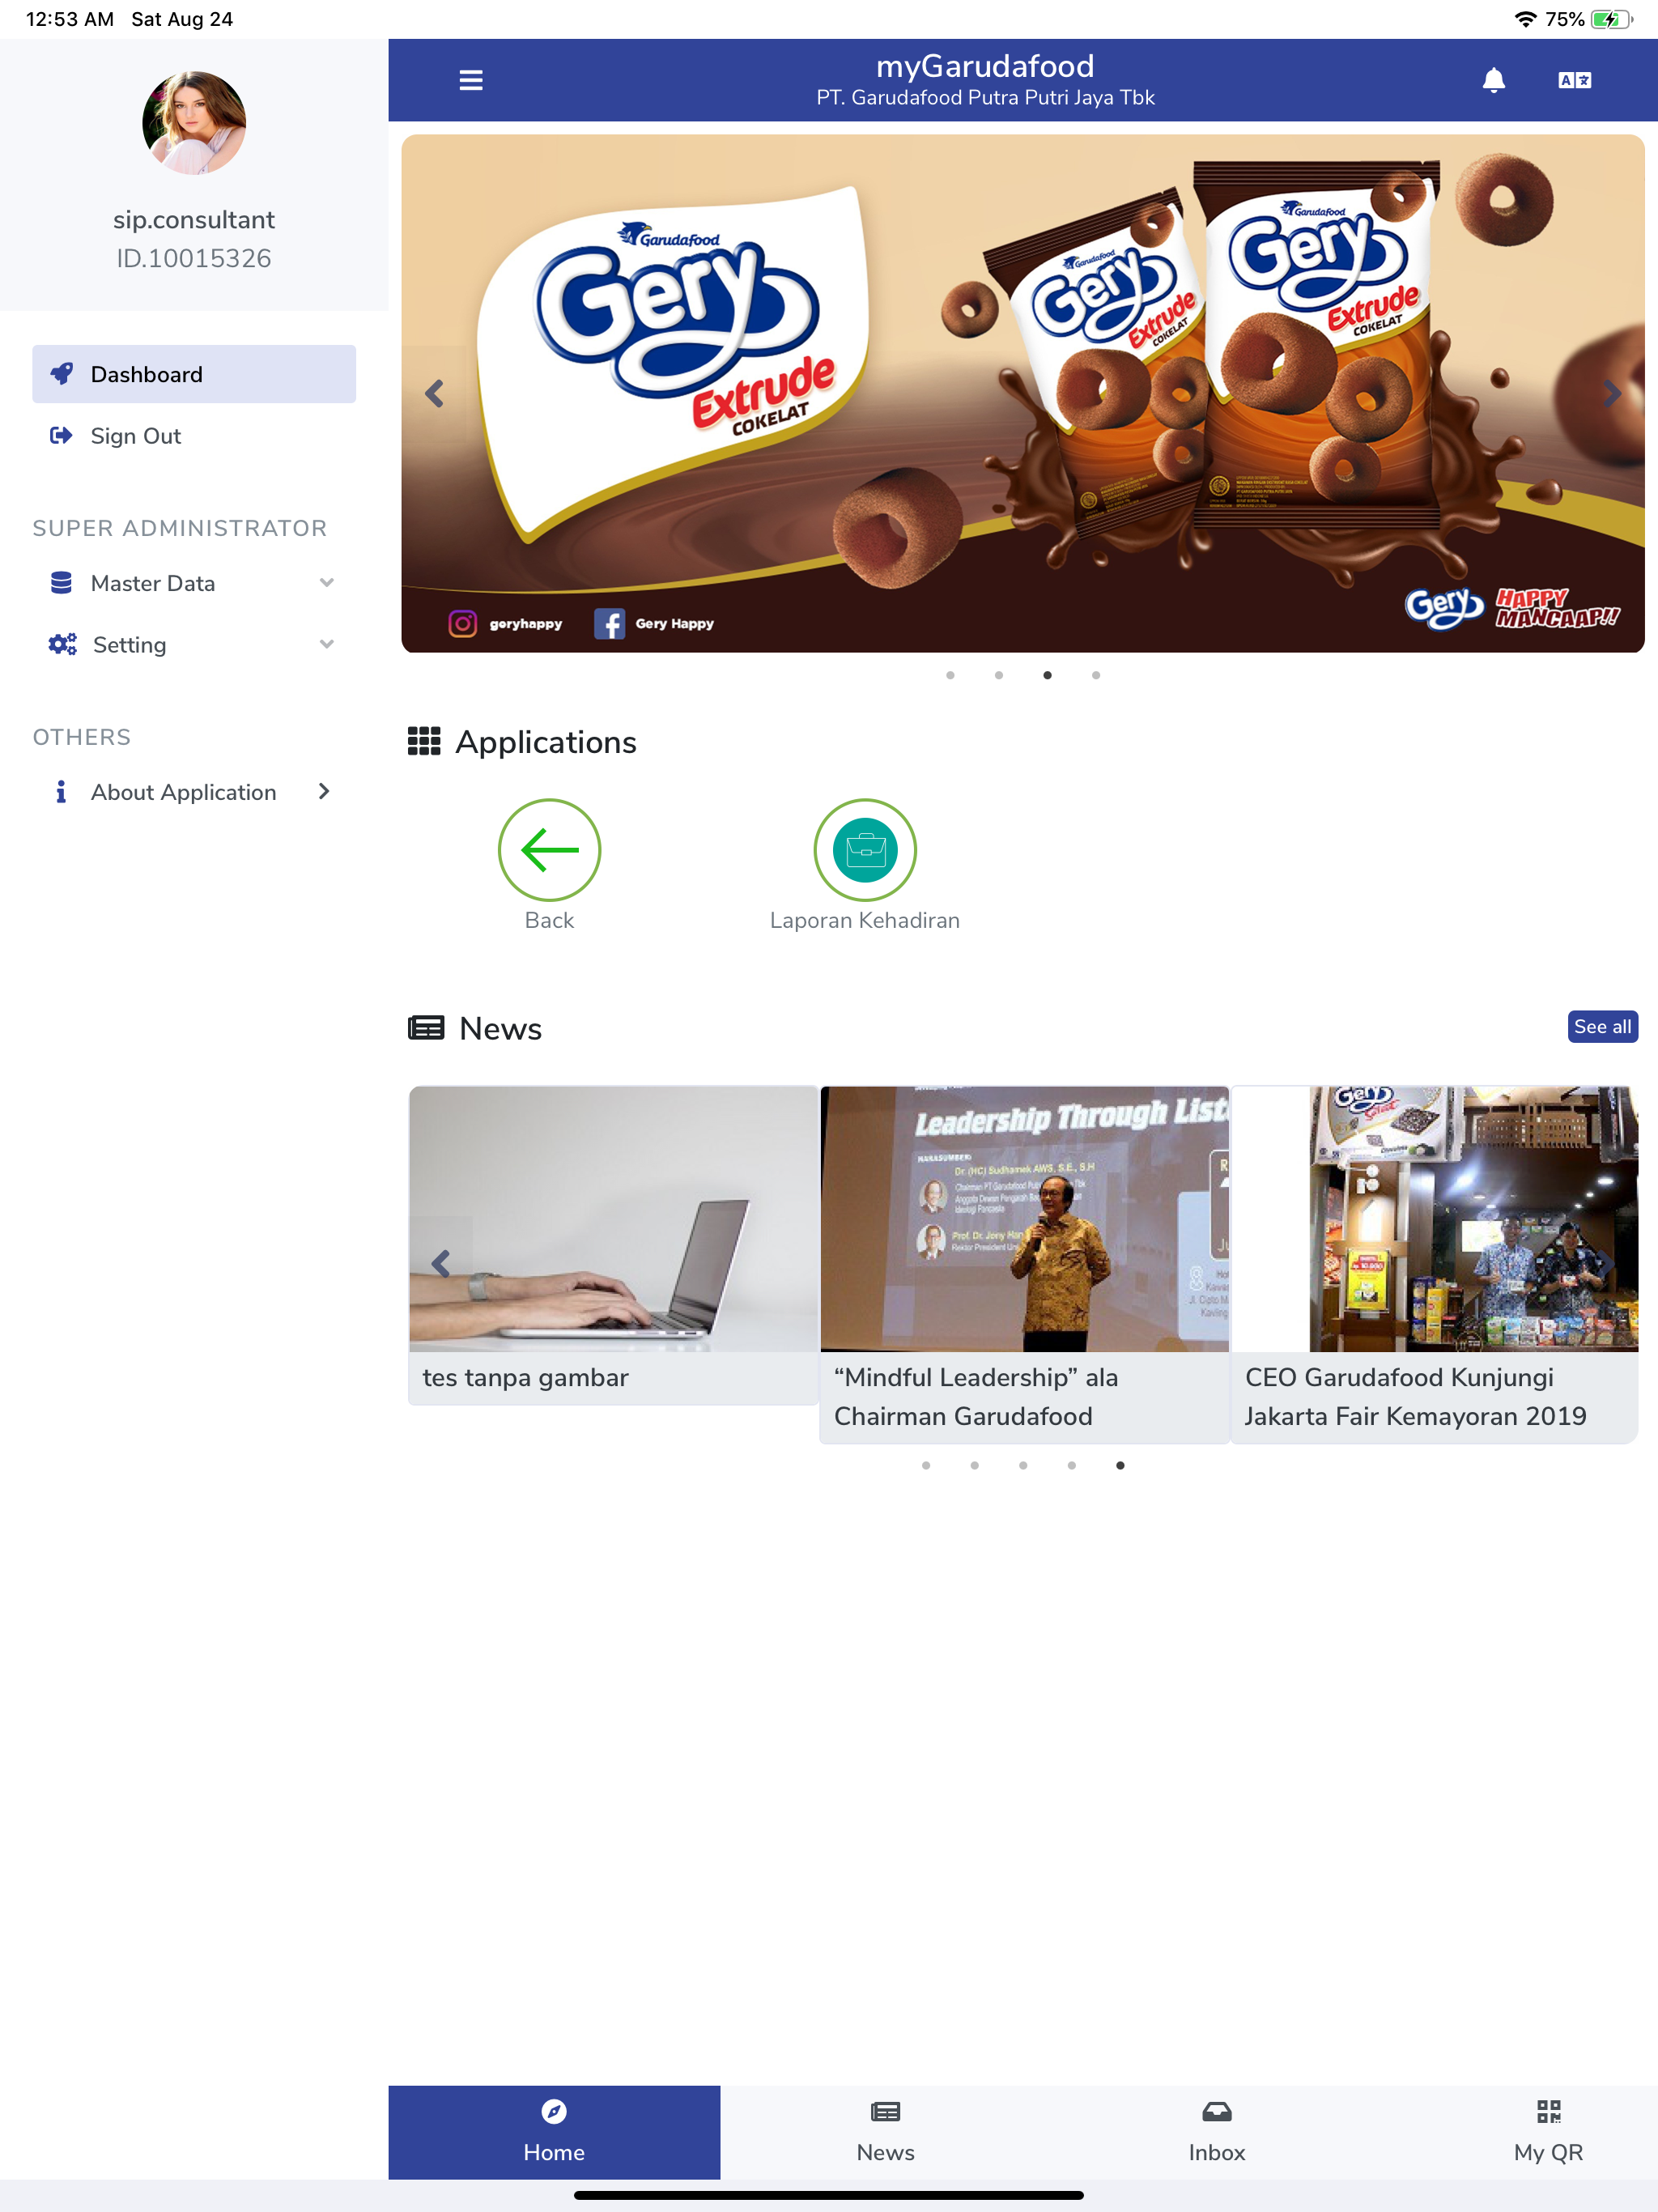Switch to the Inbox tab

(x=1217, y=2132)
